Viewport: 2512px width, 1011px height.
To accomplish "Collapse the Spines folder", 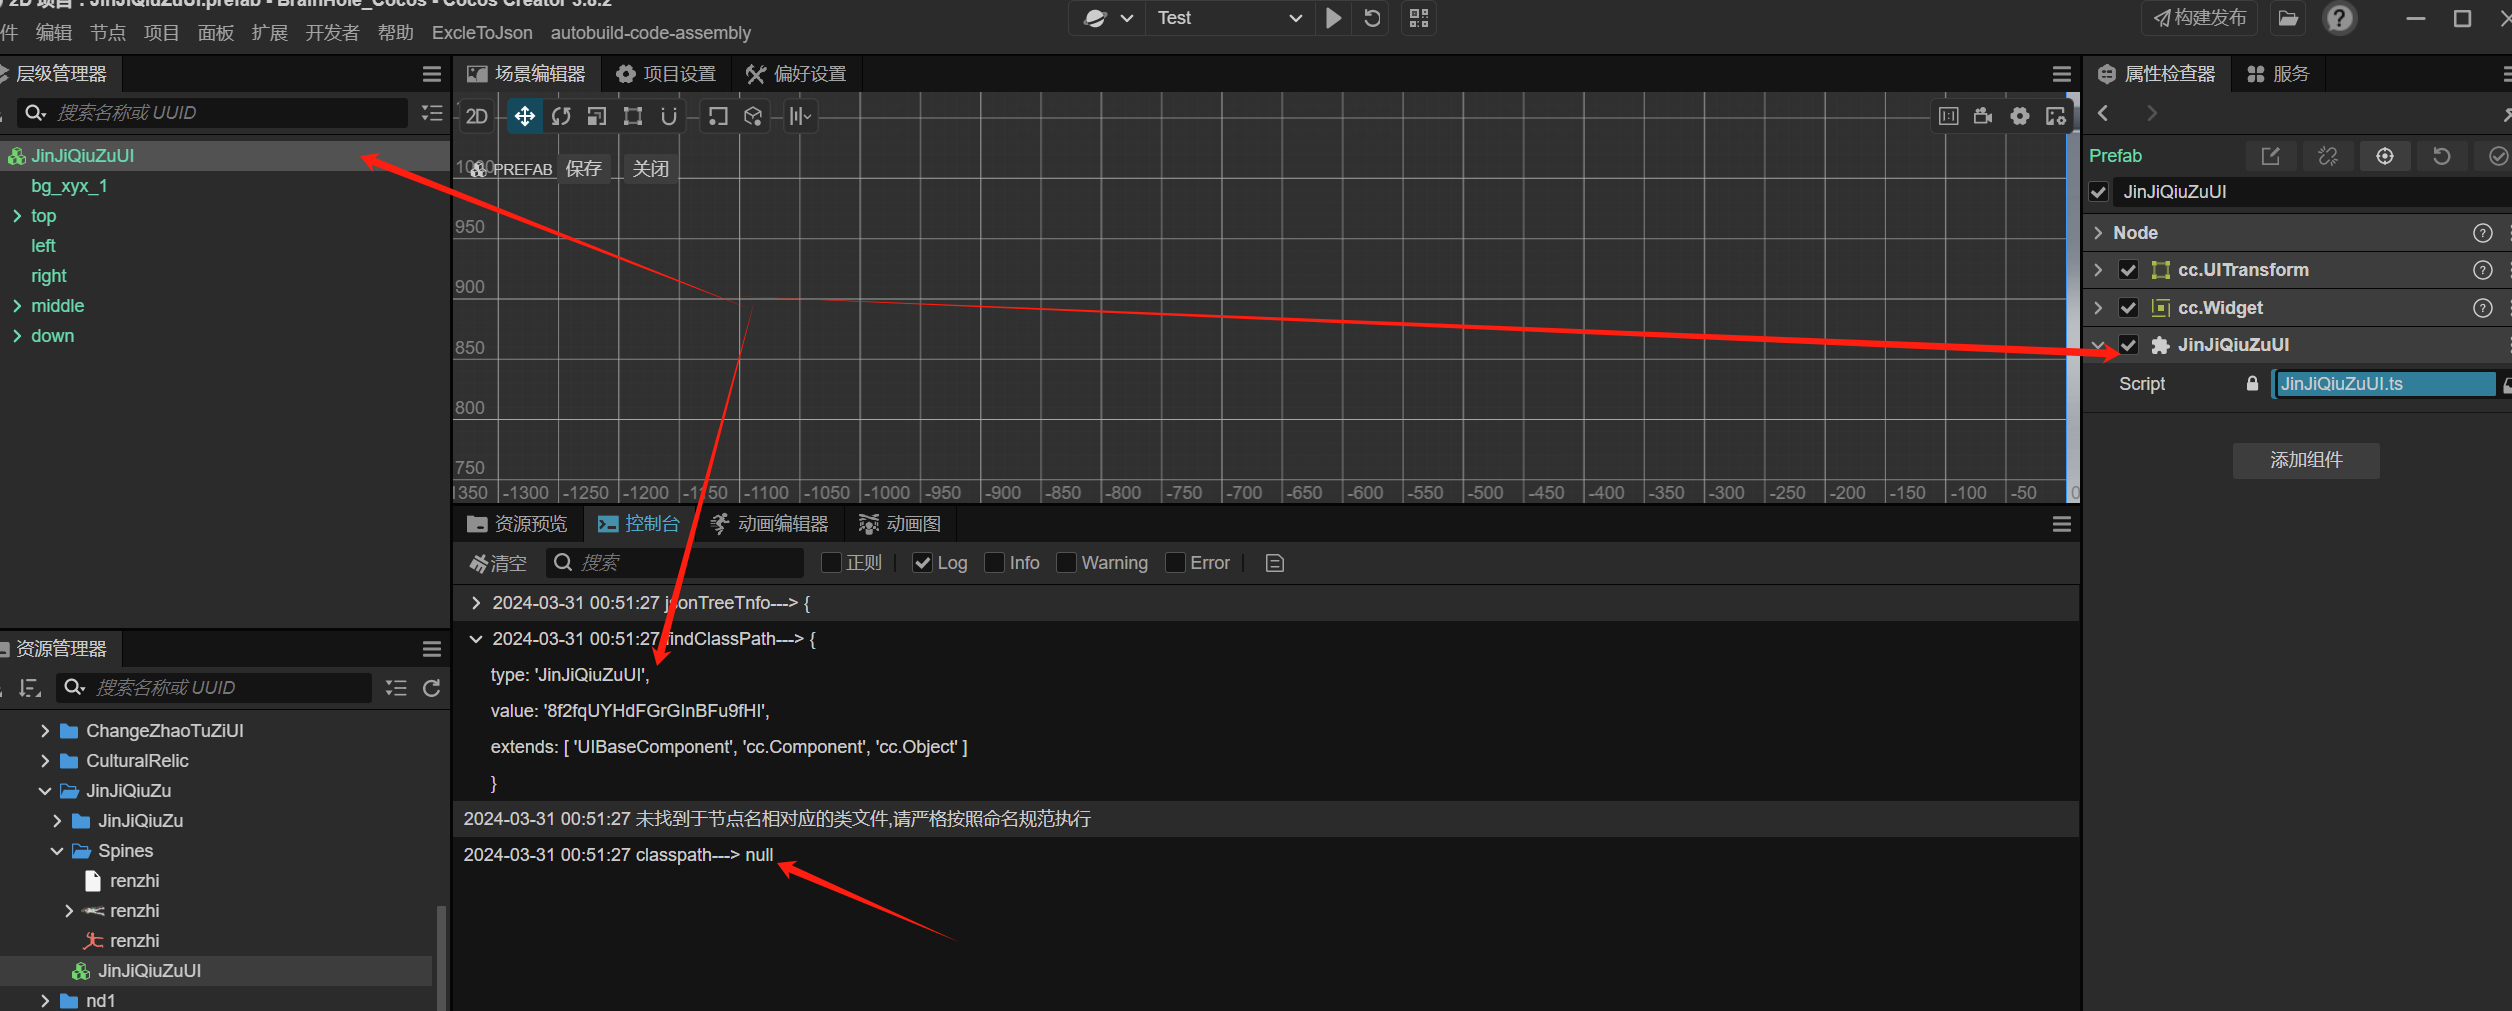I will [x=57, y=851].
